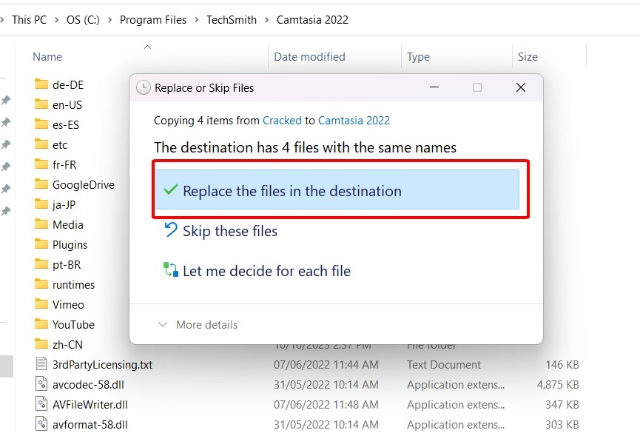Select file name 3rdPartyLicensing.txt

102,364
